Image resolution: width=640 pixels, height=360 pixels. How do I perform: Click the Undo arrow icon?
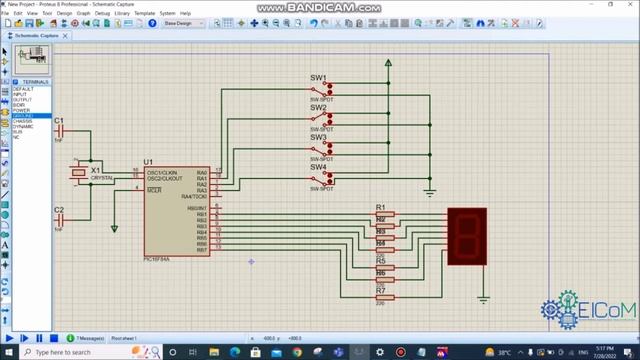[x=313, y=23]
